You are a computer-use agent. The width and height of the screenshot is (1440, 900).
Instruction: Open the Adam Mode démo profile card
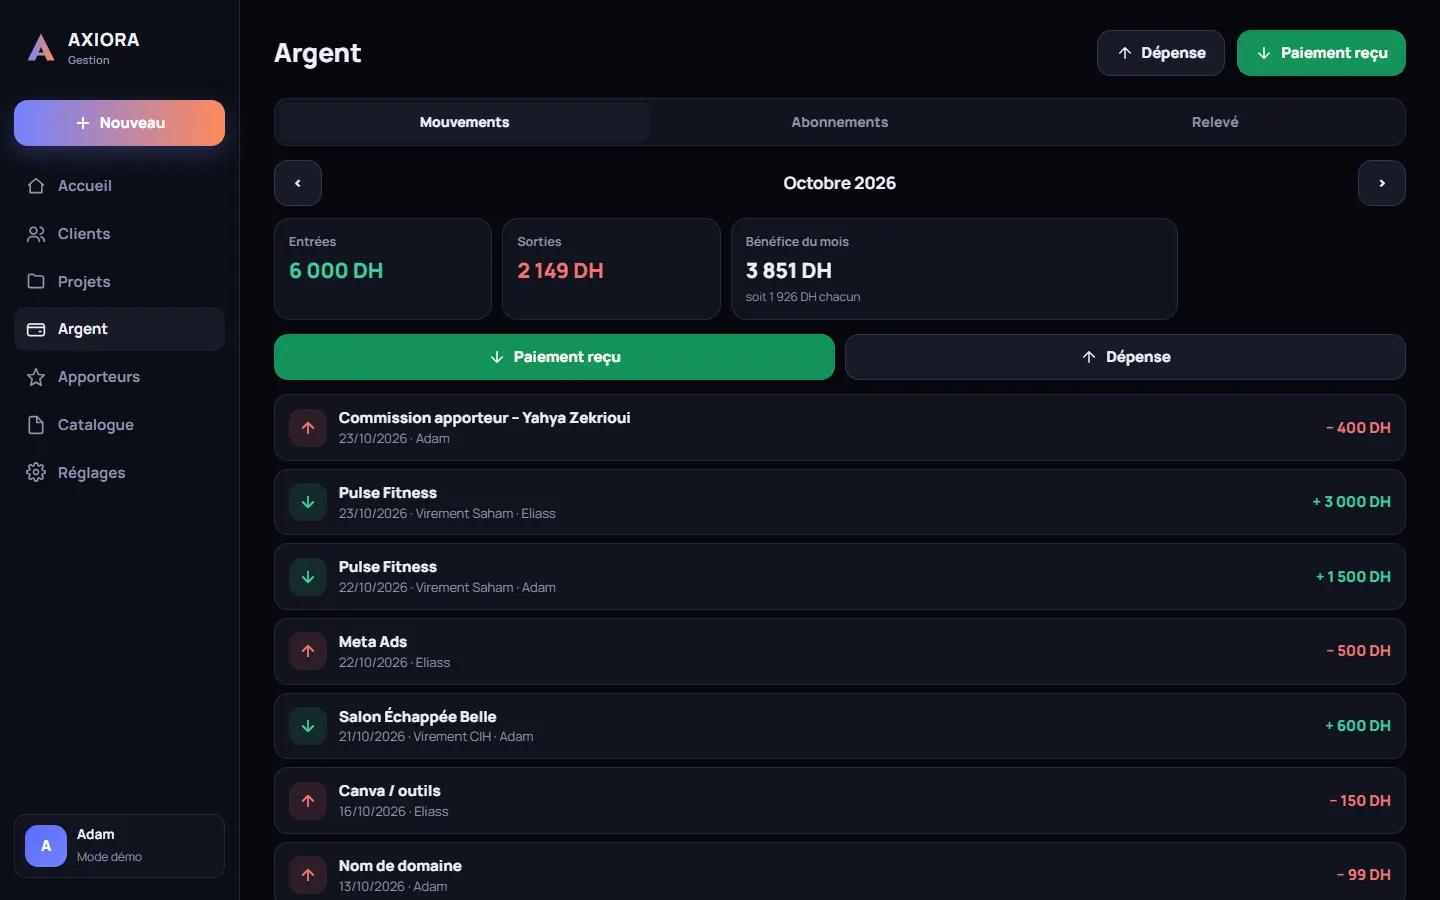(x=119, y=846)
